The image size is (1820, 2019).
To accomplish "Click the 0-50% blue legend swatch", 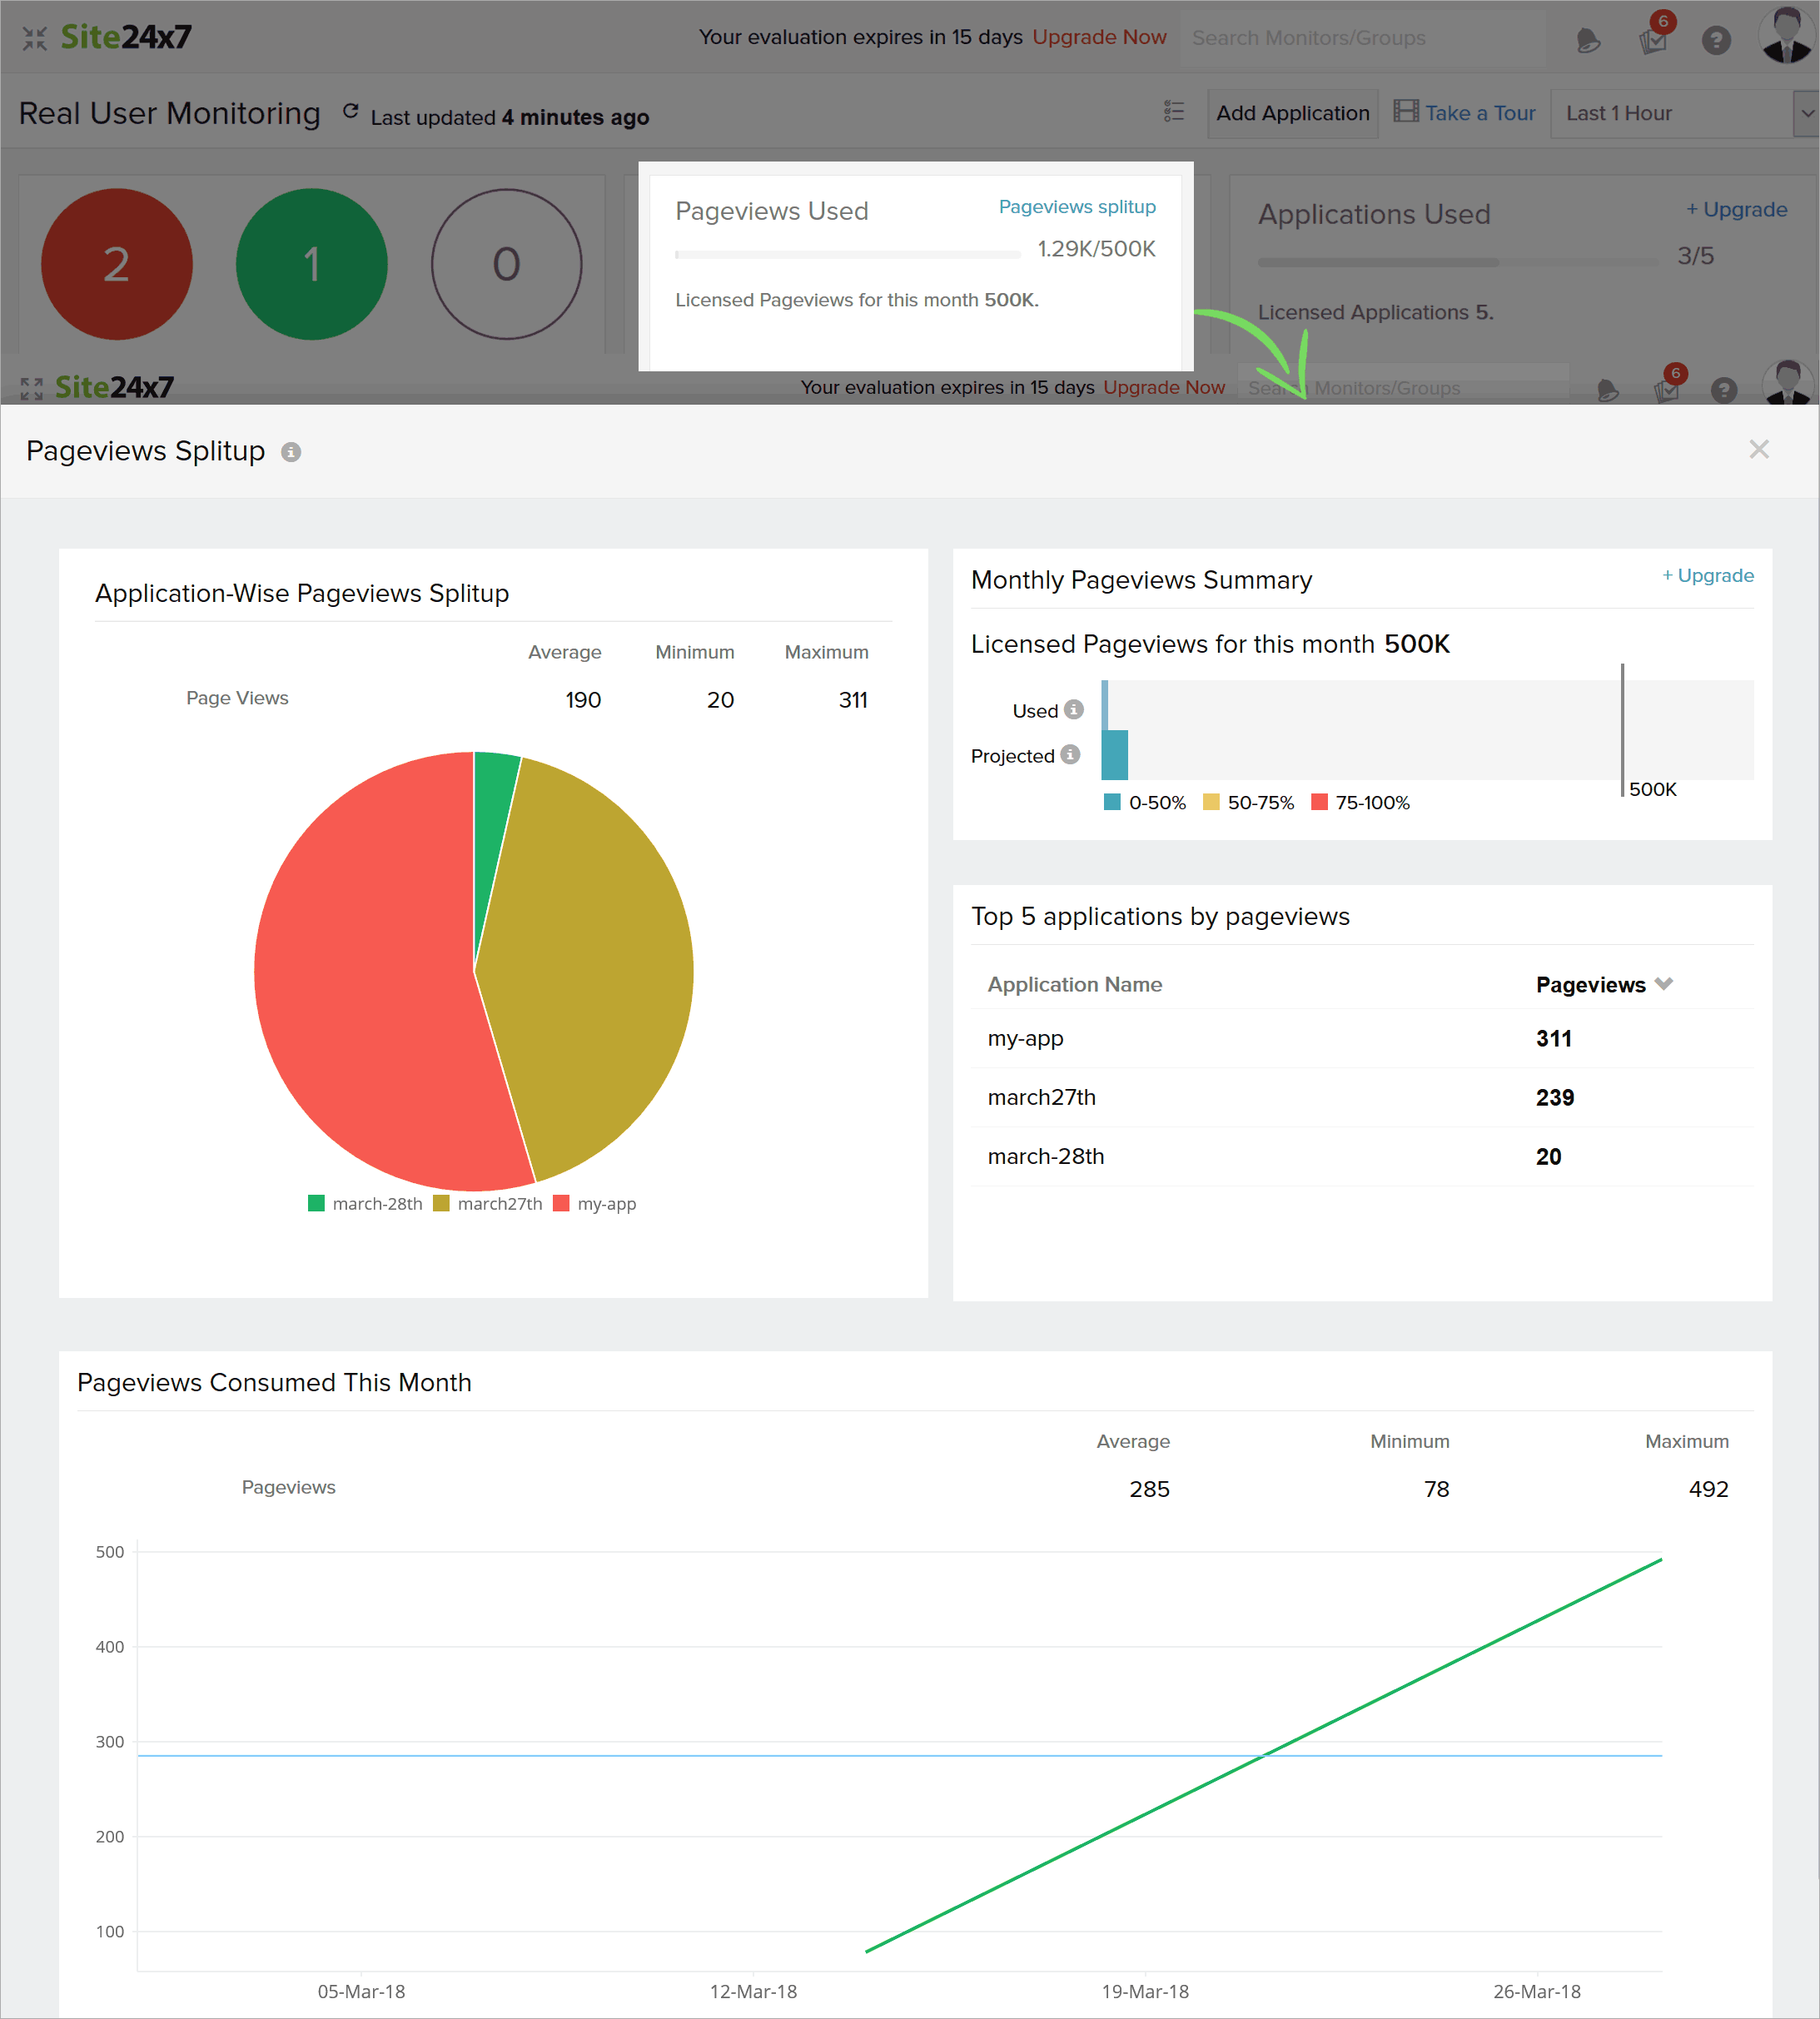I will (x=1112, y=802).
